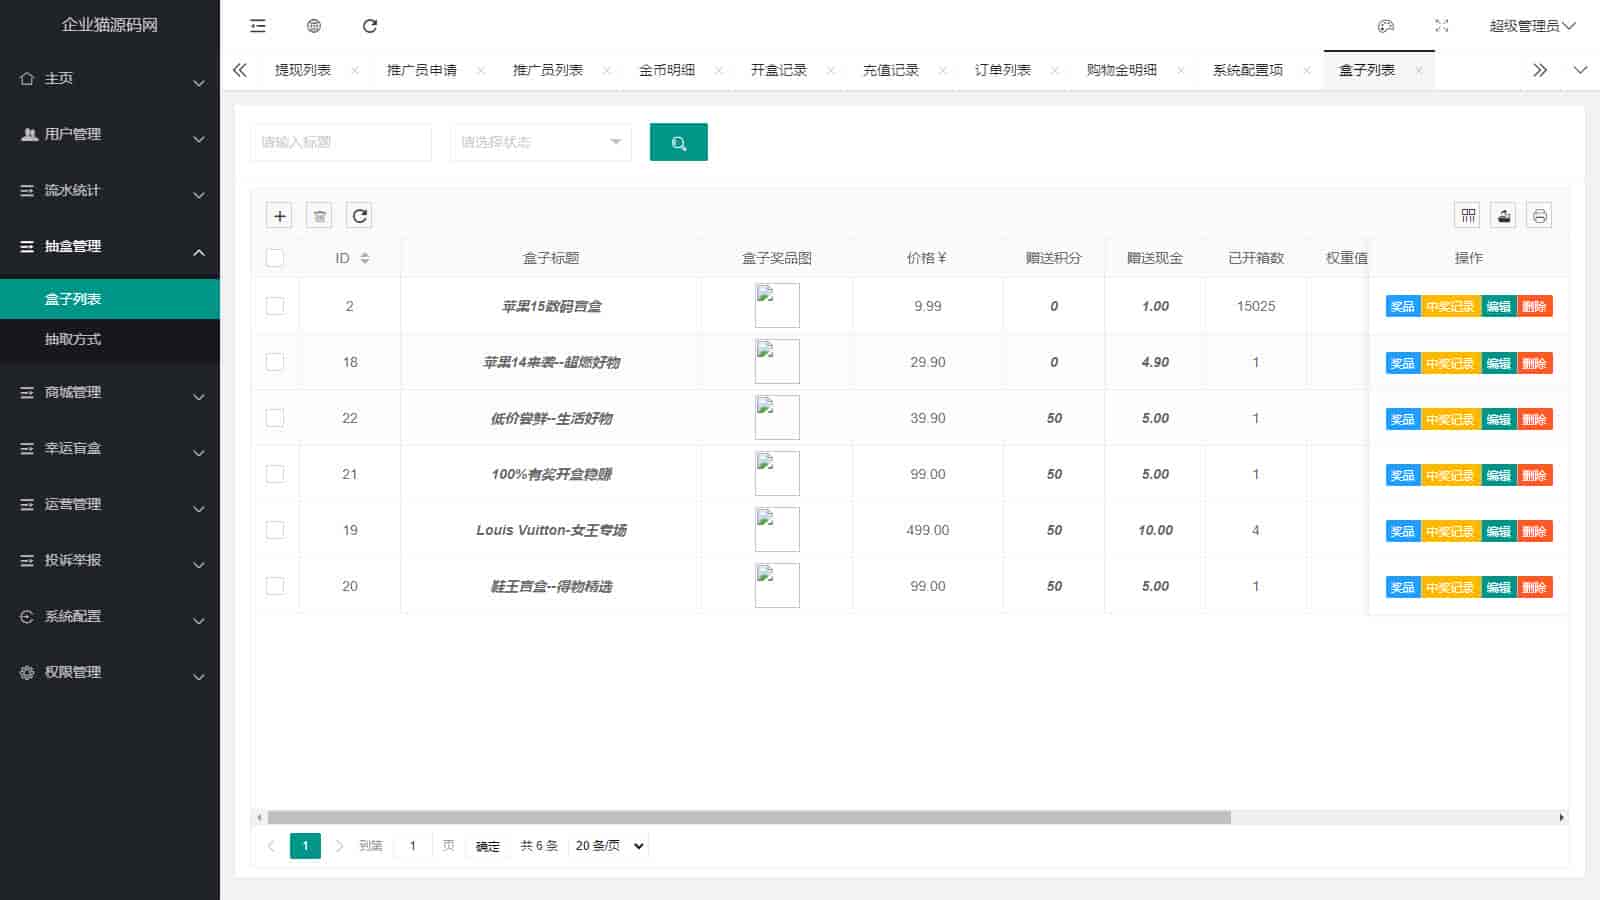Click the export table icon

pyautogui.click(x=1504, y=216)
